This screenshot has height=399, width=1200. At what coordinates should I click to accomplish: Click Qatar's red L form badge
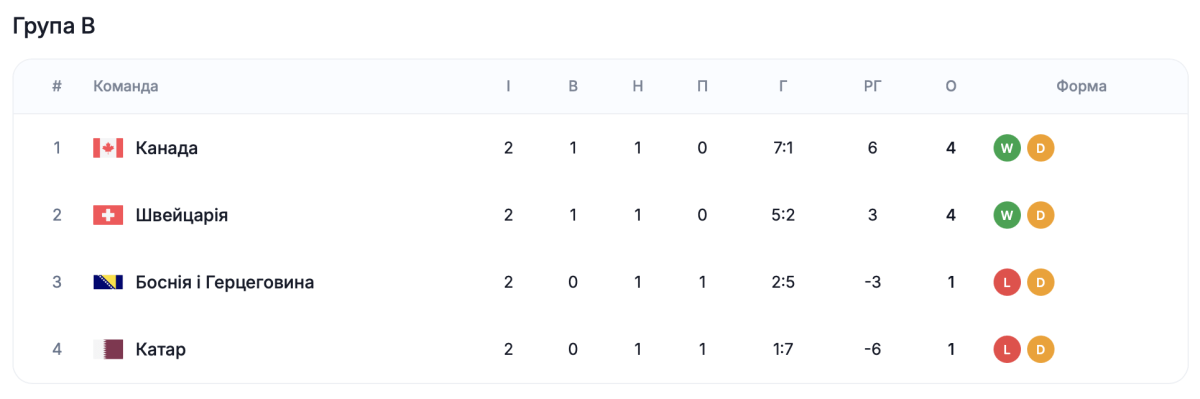(1007, 349)
